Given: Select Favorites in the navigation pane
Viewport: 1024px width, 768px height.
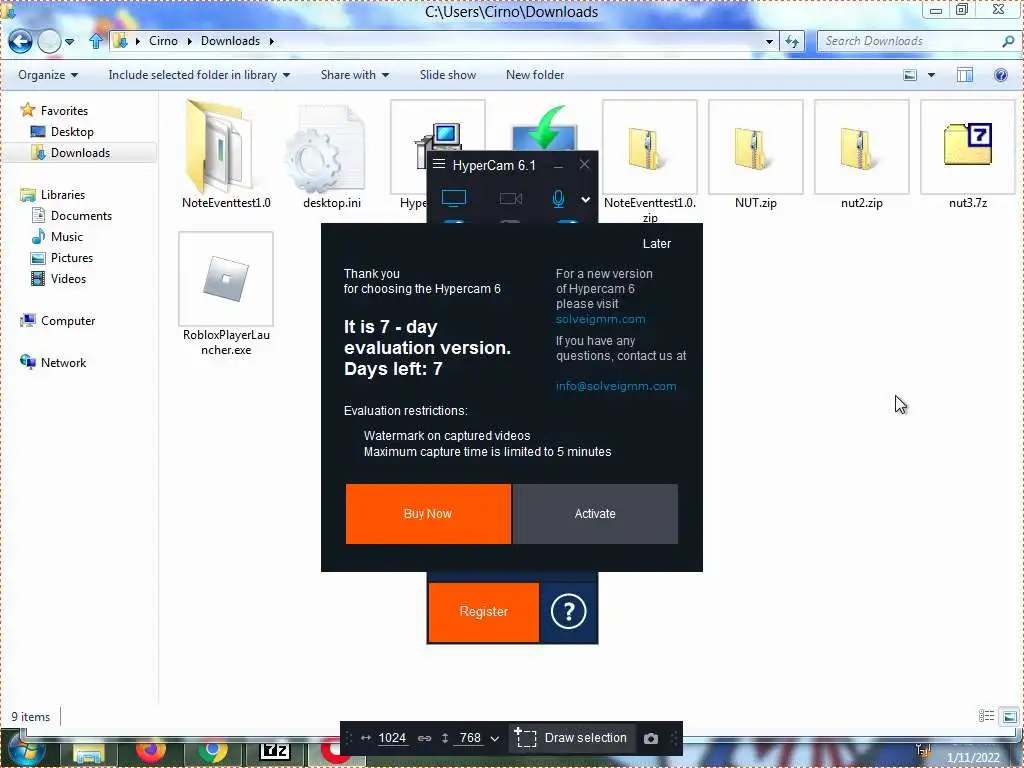Looking at the screenshot, I should coord(64,110).
